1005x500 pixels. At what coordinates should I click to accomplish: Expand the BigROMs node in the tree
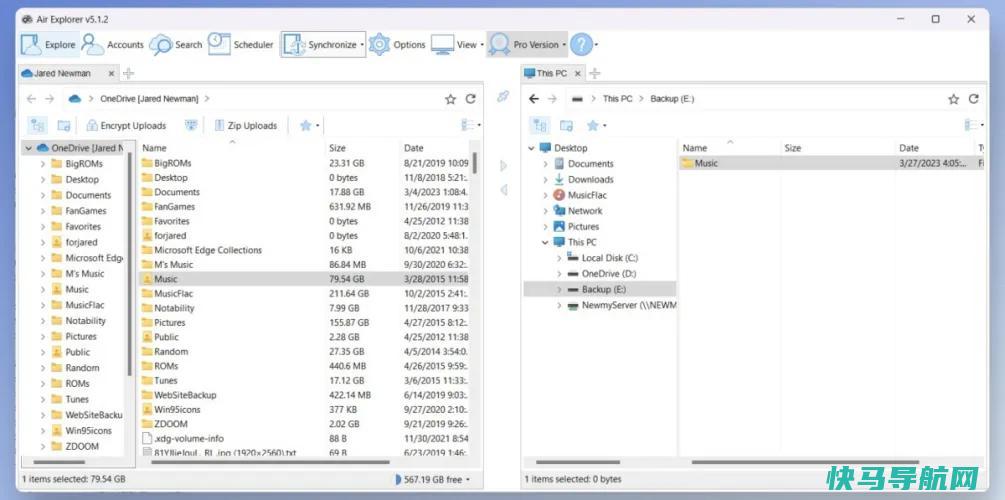(x=43, y=163)
